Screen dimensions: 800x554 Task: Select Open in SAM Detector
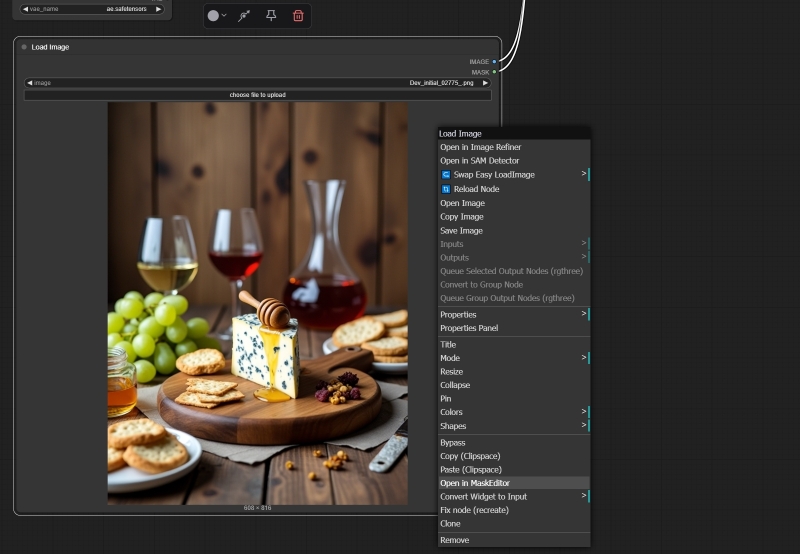pyautogui.click(x=479, y=161)
